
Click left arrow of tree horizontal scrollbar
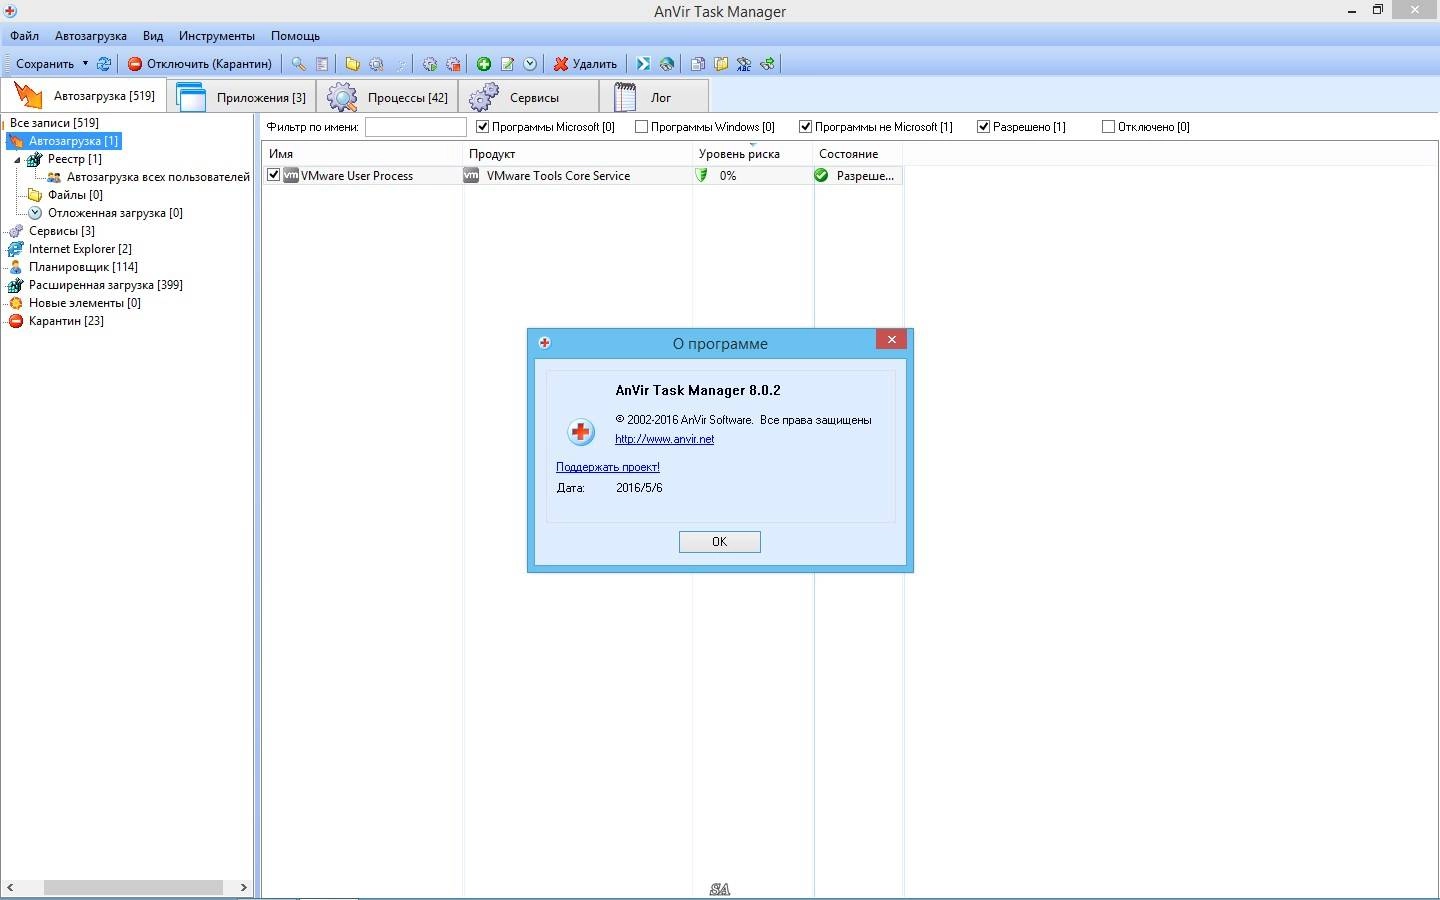(10, 888)
